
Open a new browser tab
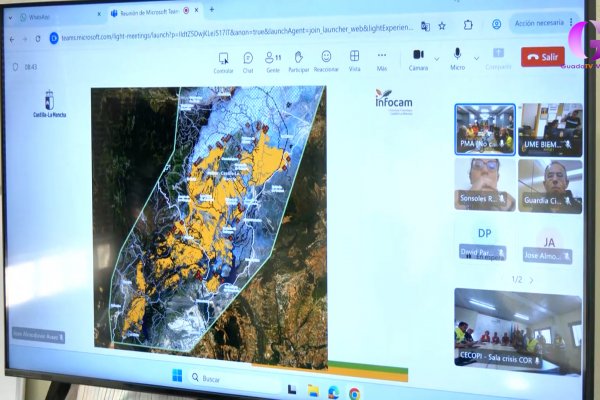click(x=212, y=9)
